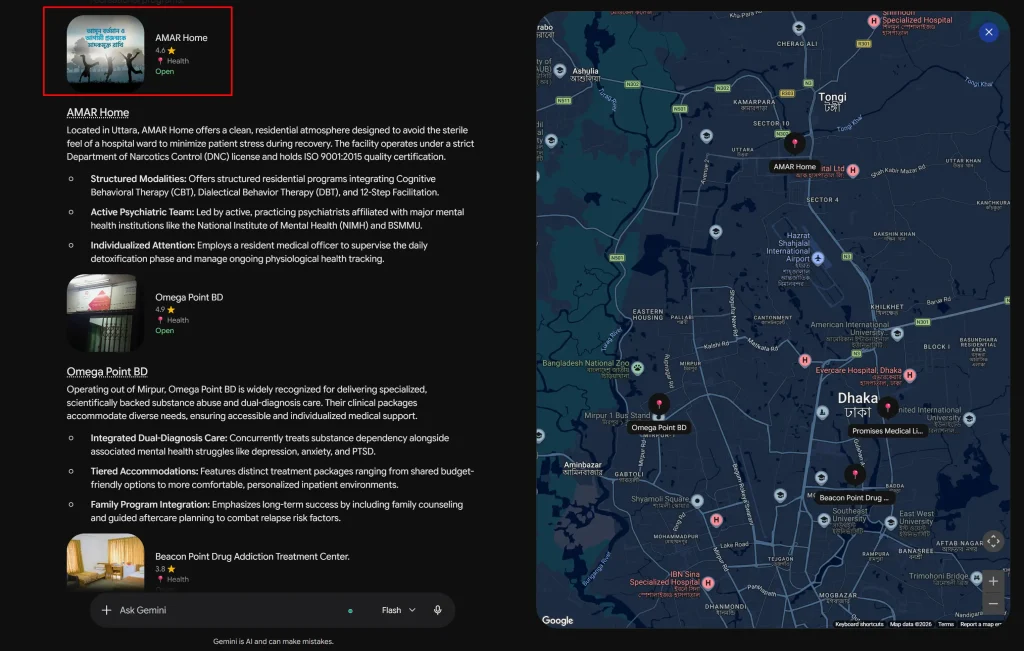Click the American International University cap icon
Viewport: 1024px width, 651px height.
click(897, 334)
